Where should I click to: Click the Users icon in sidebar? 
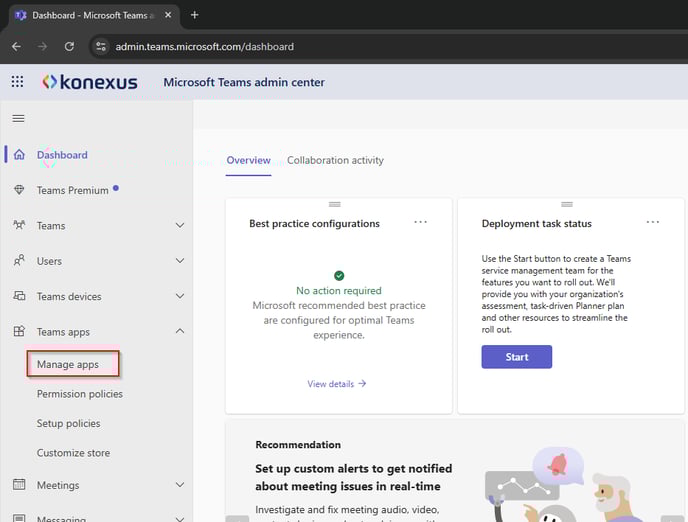[19, 261]
